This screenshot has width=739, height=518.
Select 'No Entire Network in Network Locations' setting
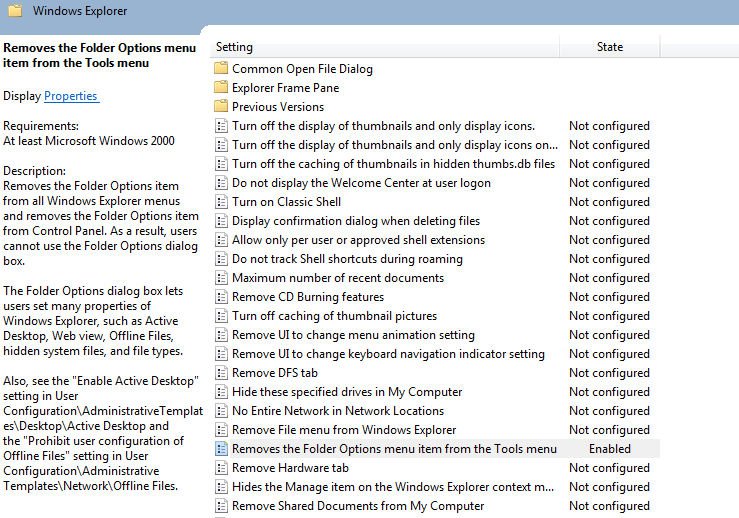tap(338, 411)
